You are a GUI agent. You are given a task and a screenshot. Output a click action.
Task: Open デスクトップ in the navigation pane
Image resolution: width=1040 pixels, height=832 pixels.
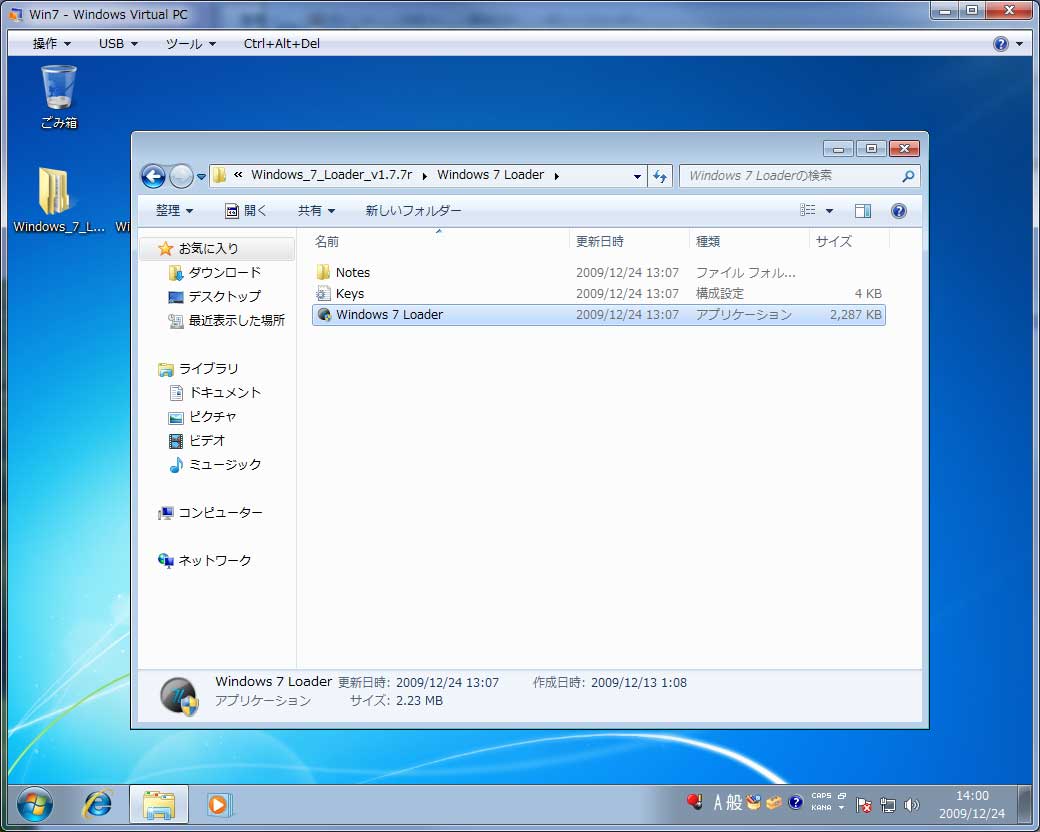(214, 297)
